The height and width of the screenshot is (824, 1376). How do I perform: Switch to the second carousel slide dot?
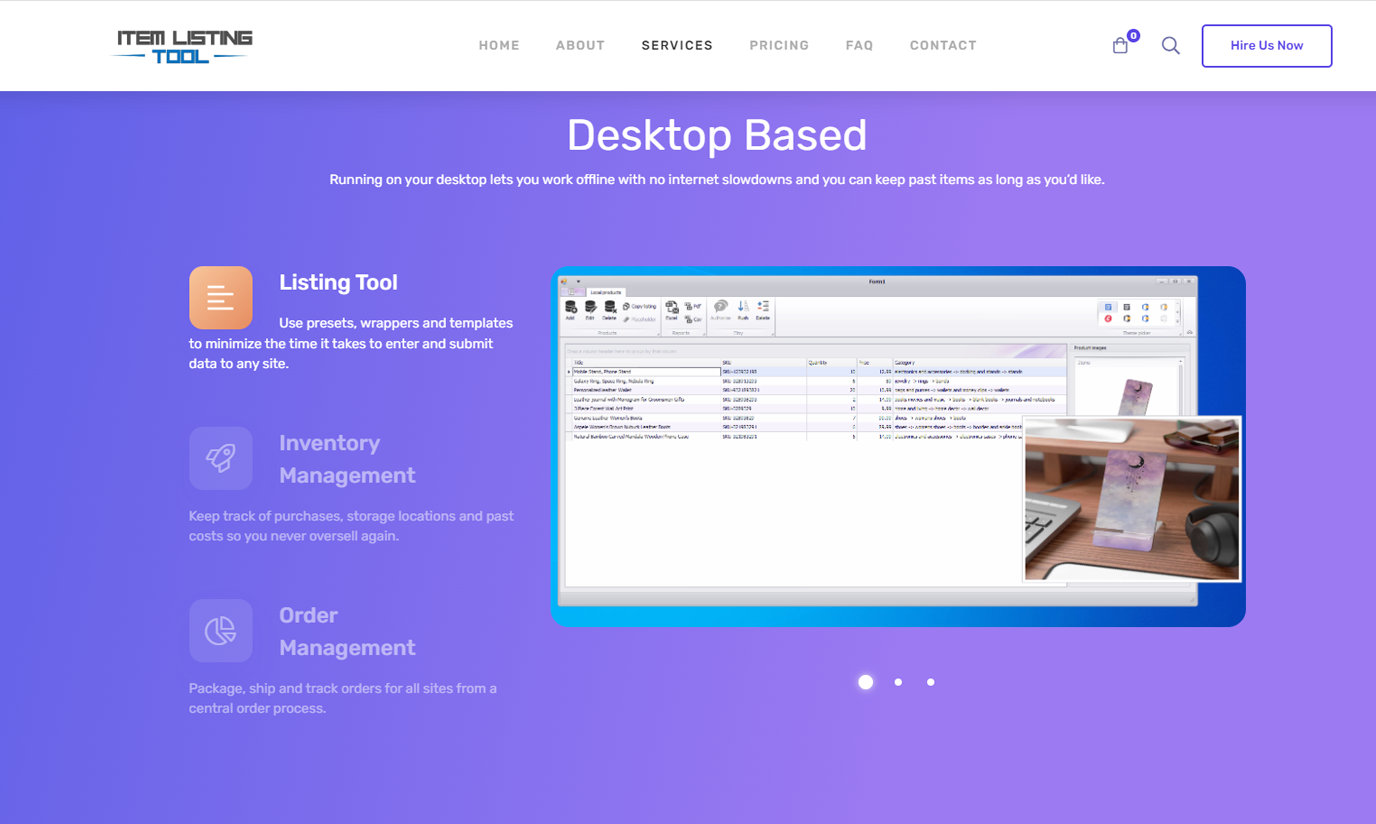coord(898,682)
